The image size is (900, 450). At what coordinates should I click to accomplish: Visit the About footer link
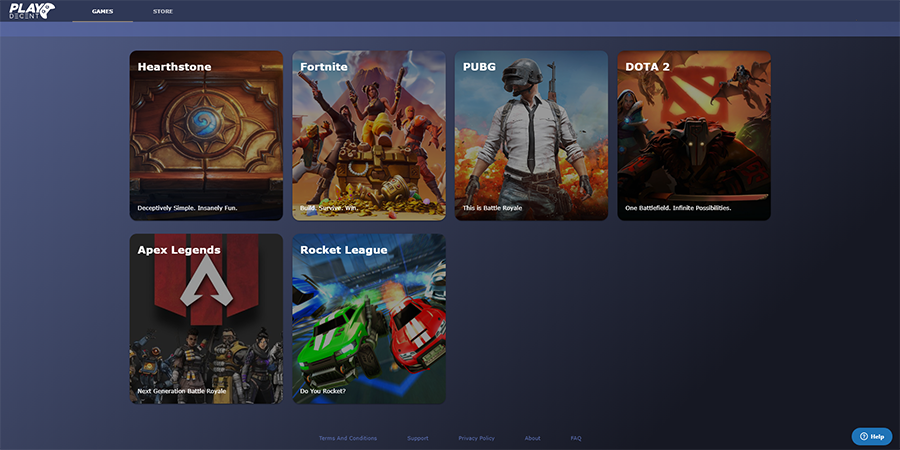click(533, 438)
